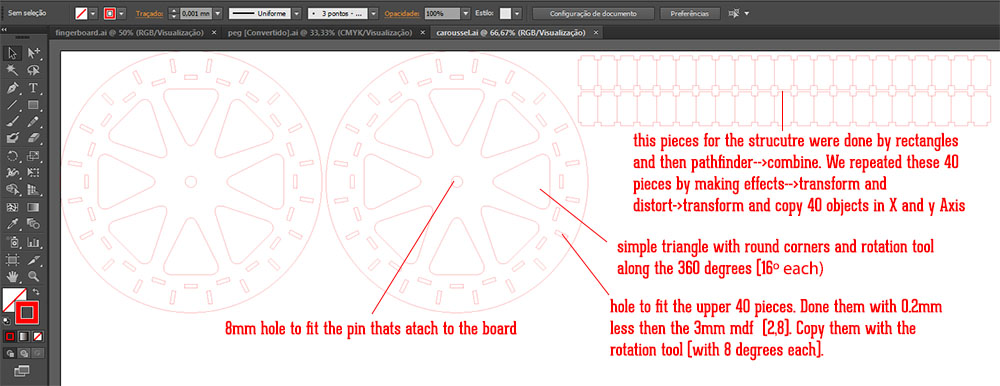Select the Shape Builder tool
This screenshot has width=1000, height=386.
tap(12, 189)
